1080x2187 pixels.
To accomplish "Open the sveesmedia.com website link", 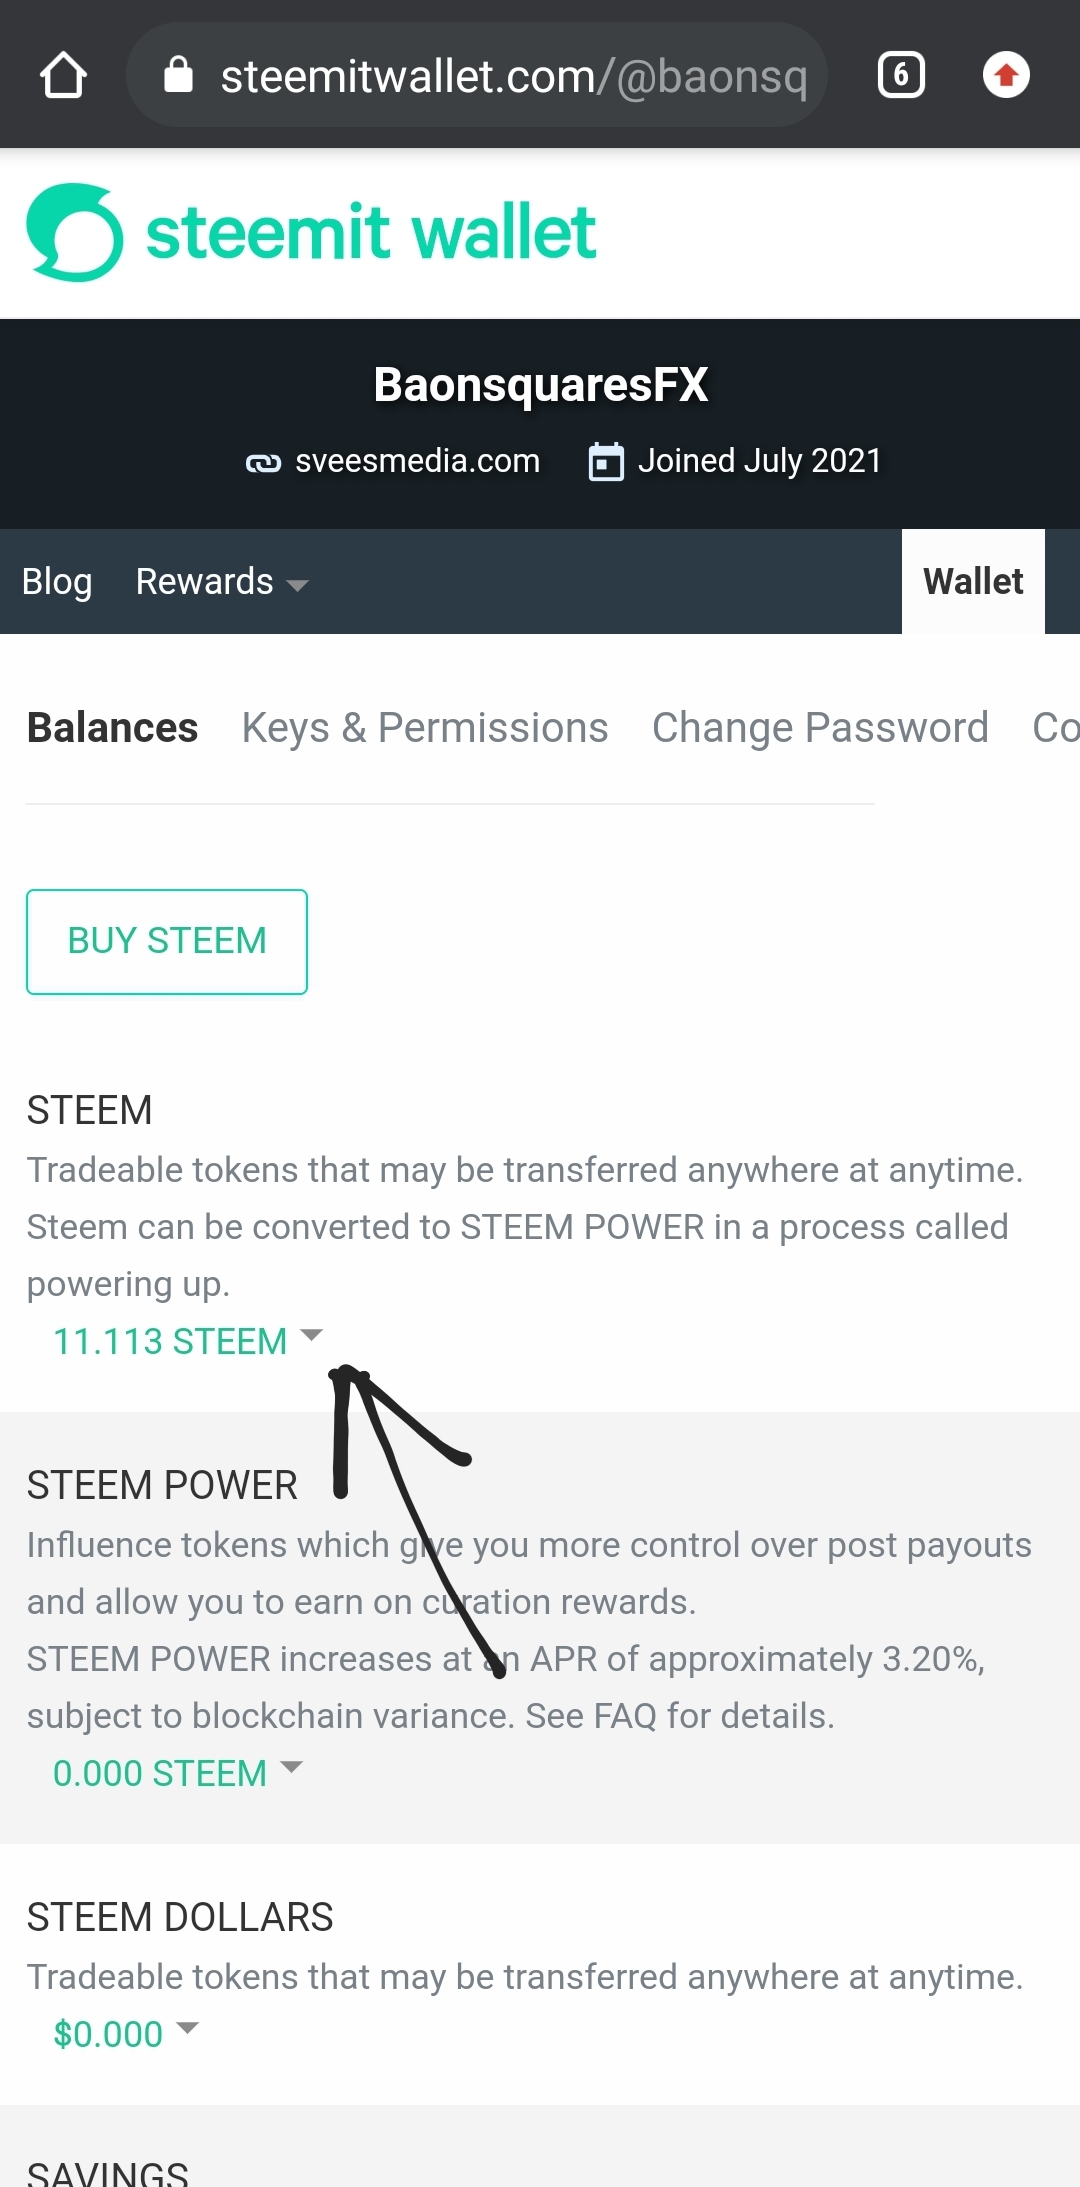I will (417, 461).
